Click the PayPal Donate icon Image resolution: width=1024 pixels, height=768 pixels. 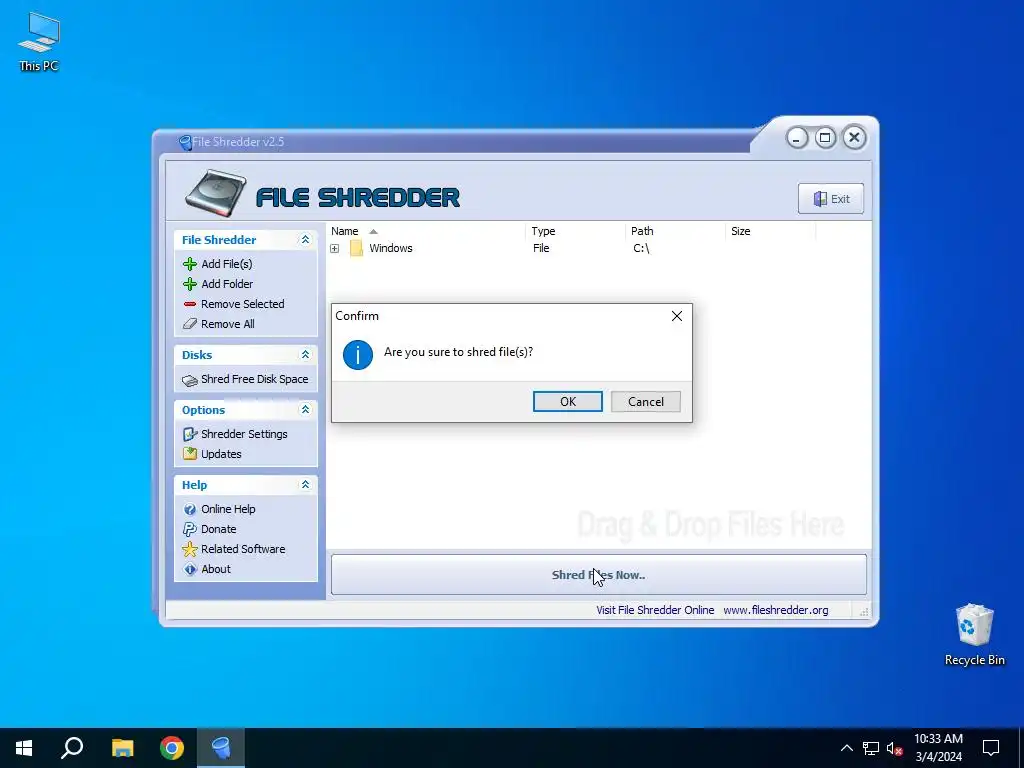pos(190,529)
